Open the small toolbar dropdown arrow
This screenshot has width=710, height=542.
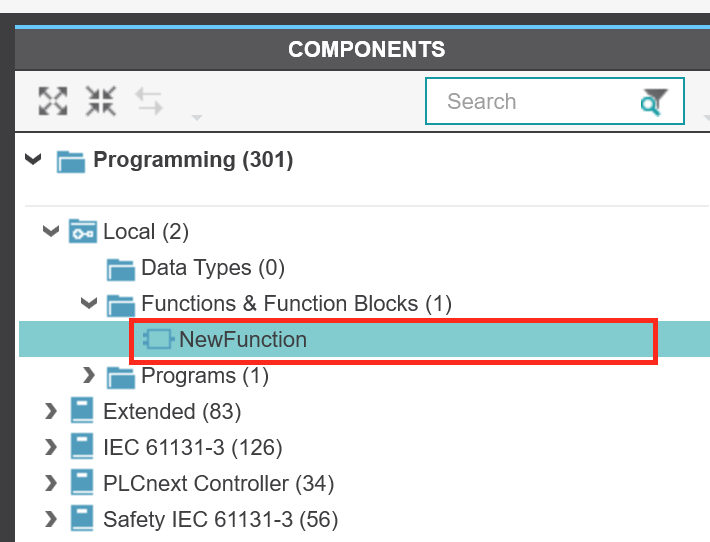click(197, 118)
